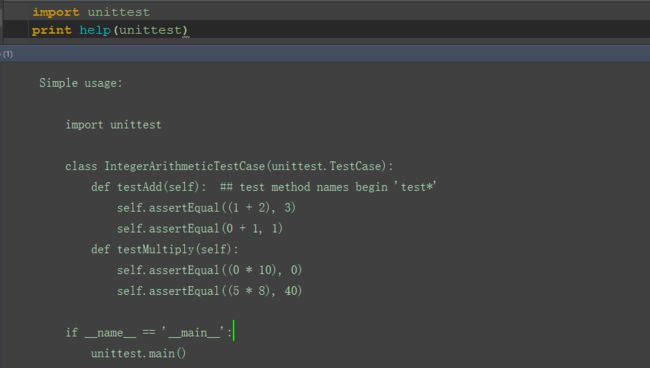The image size is (650, 368).
Task: Click the "Simple usage:" heading text
Action: pyautogui.click(x=81, y=83)
